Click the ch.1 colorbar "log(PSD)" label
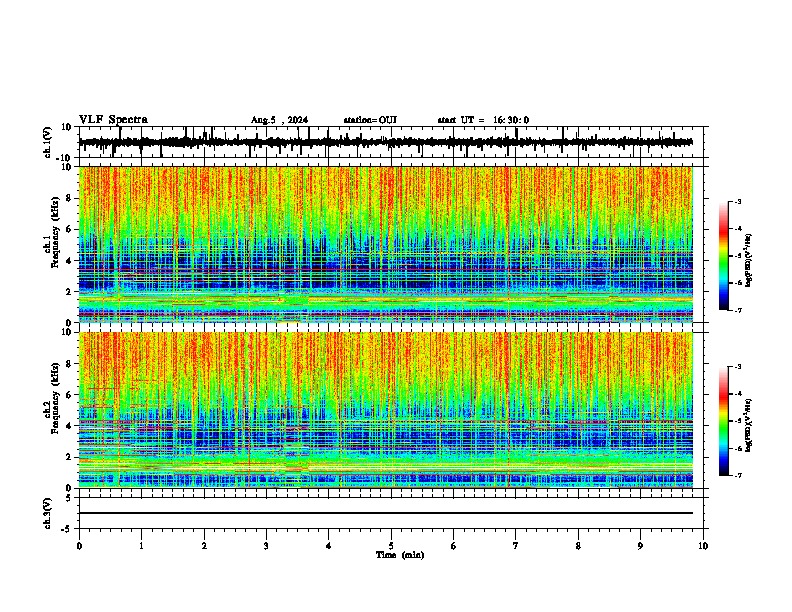The width and height of the screenshot is (792, 612). click(x=749, y=260)
